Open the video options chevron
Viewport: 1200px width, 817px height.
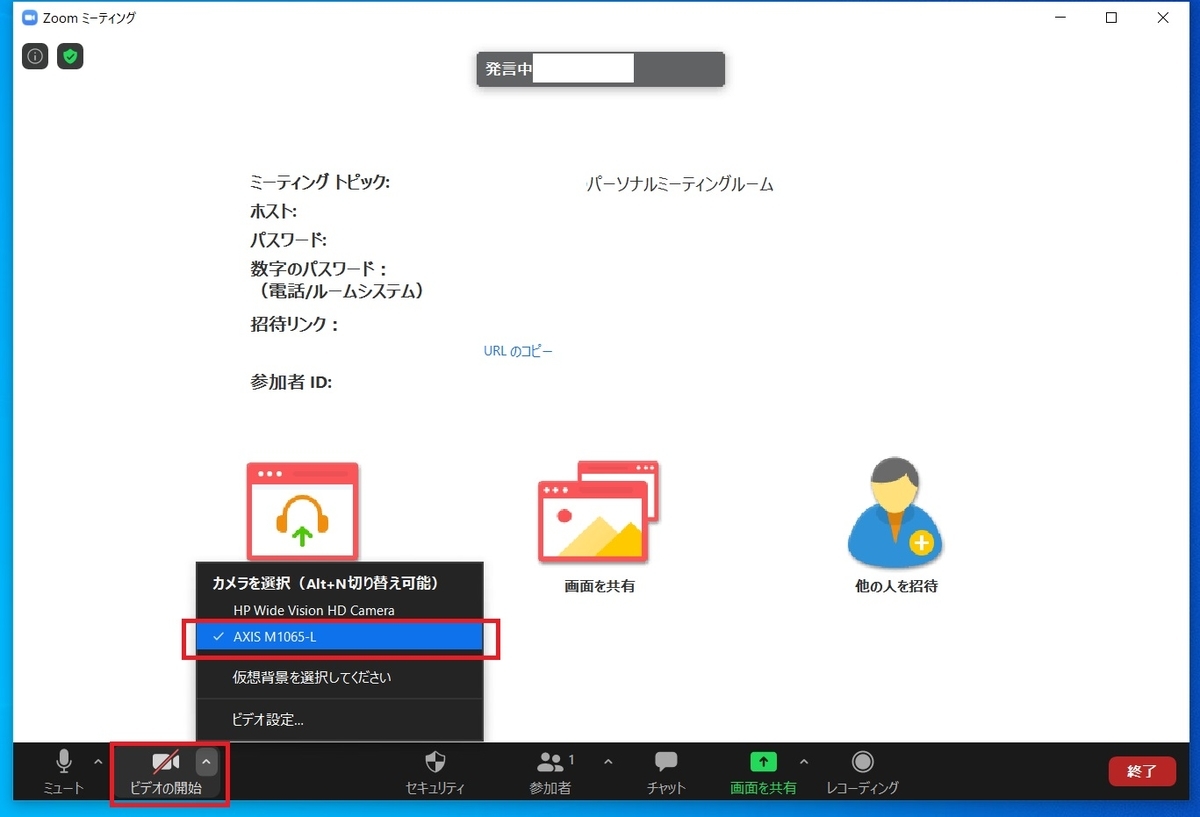coord(206,762)
